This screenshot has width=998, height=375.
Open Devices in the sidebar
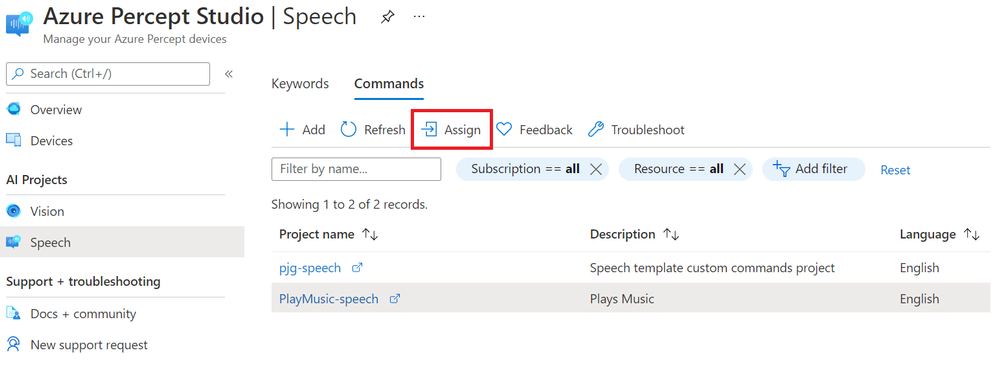(52, 141)
